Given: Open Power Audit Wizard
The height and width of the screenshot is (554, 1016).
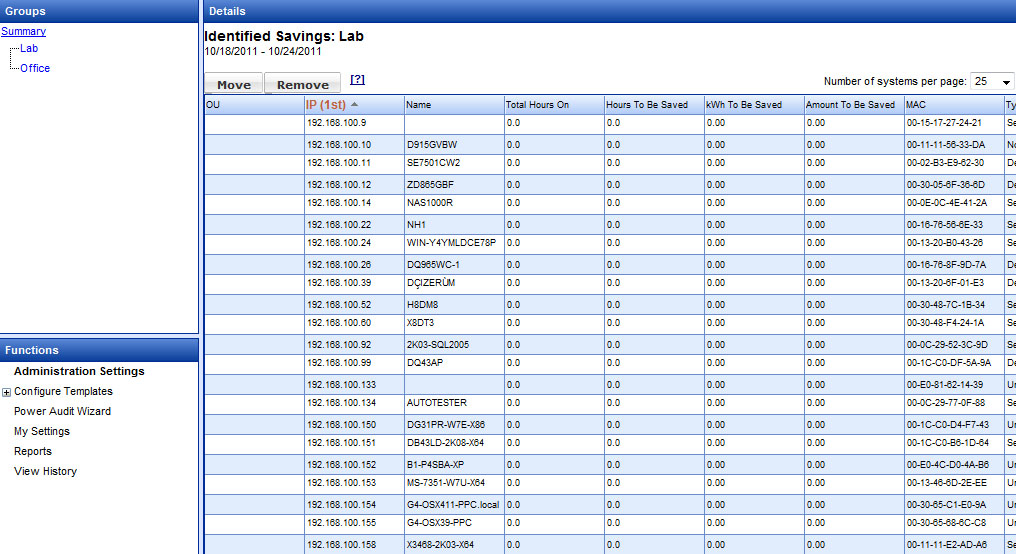Looking at the screenshot, I should tap(62, 411).
